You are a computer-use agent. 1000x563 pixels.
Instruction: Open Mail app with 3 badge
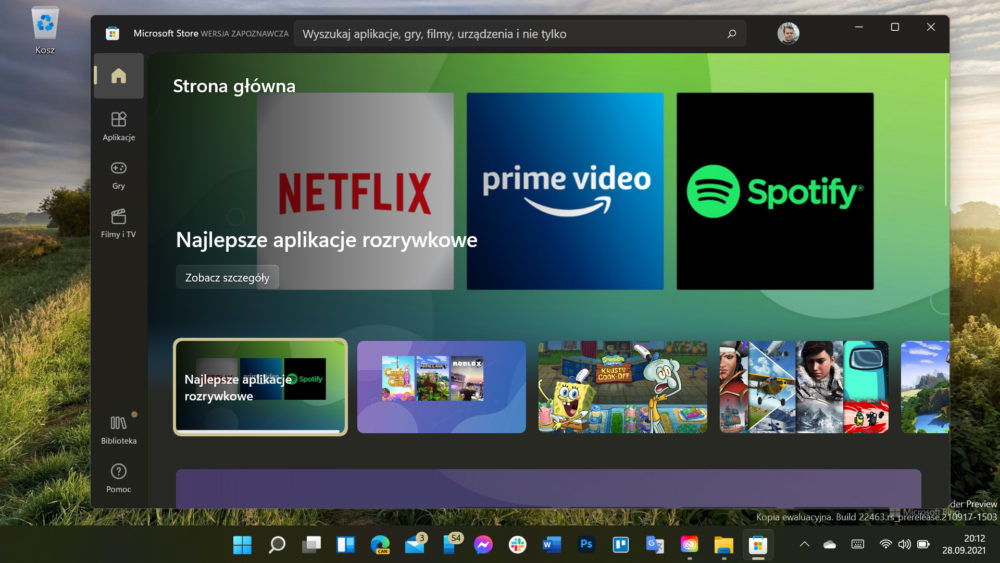[x=415, y=545]
